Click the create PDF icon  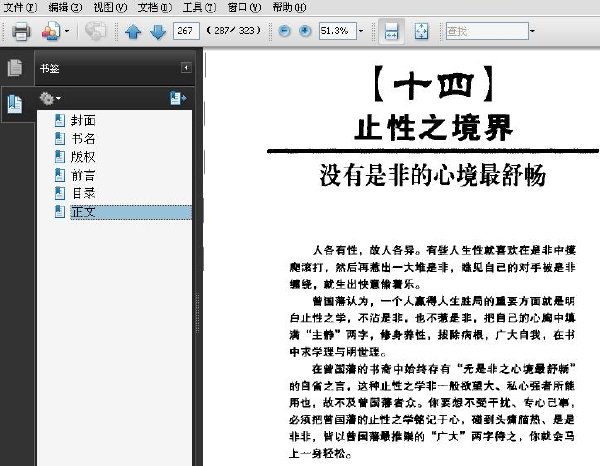pos(51,31)
